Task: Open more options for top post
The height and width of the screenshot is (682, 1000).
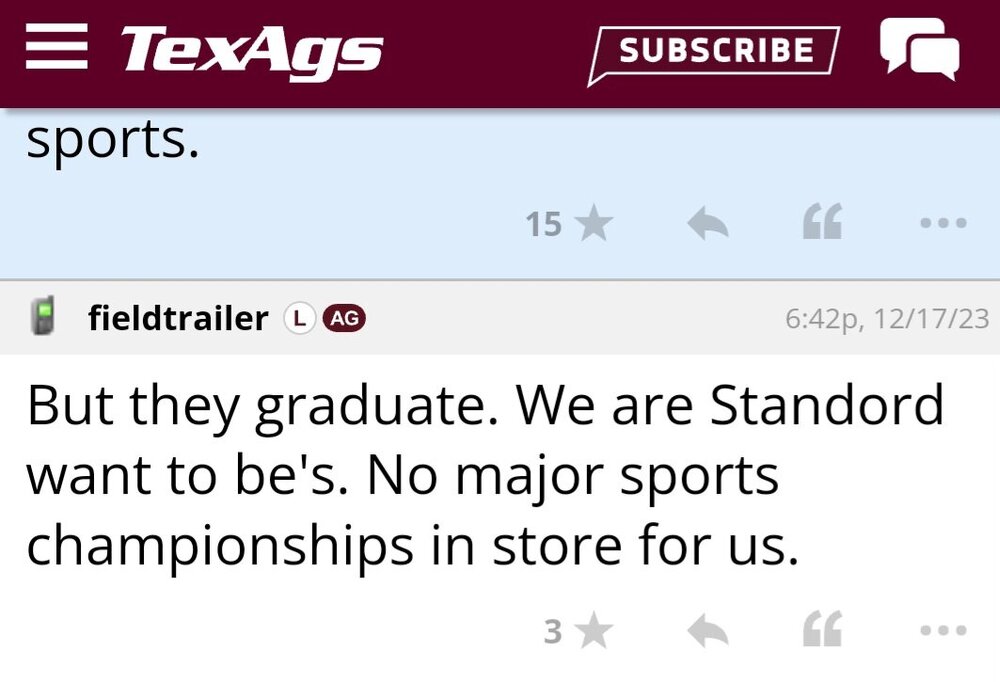Action: tap(944, 225)
